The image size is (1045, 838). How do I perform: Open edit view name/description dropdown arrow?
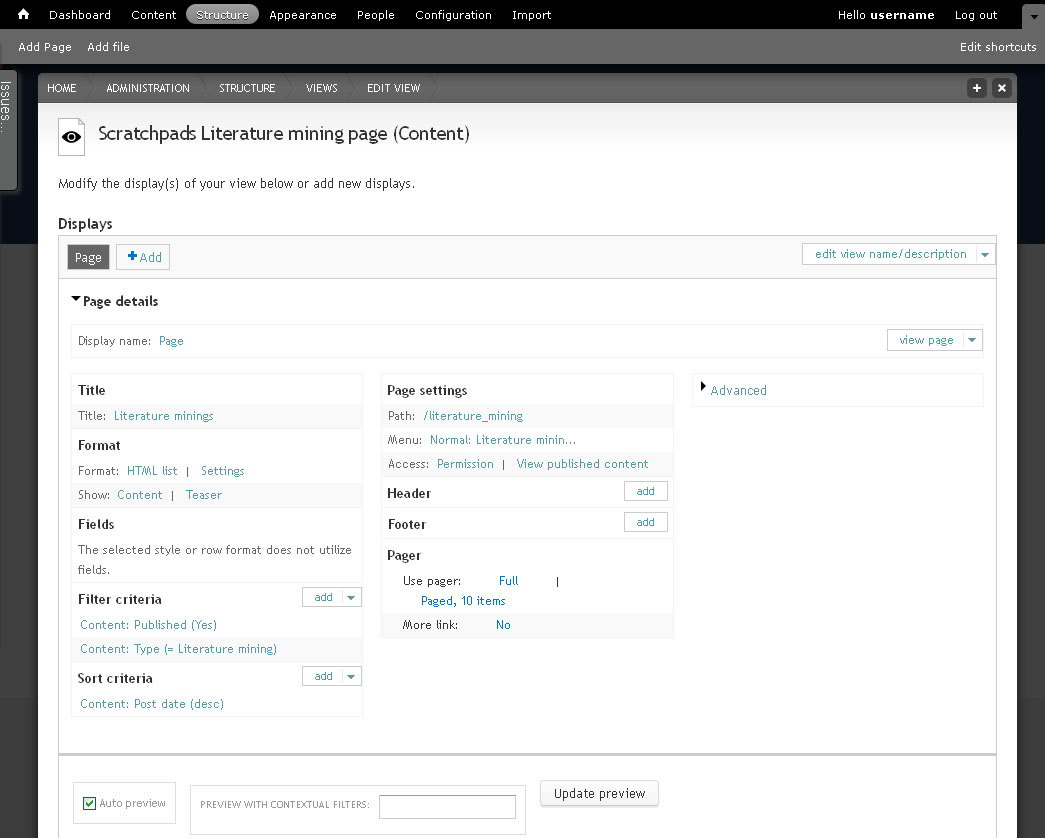985,254
